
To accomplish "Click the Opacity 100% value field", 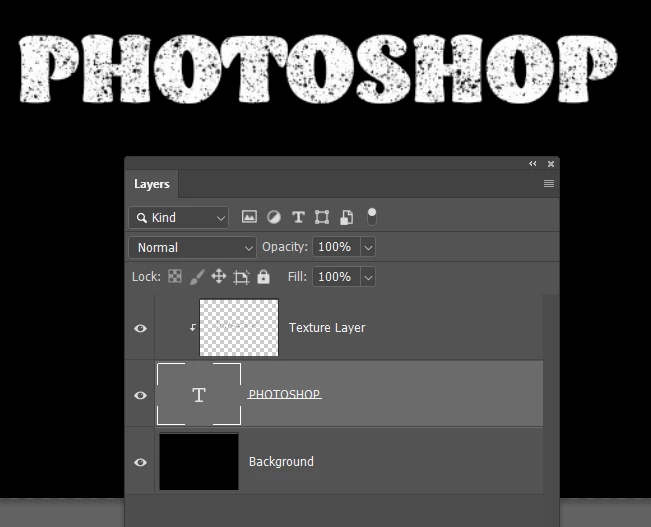I will click(x=336, y=247).
